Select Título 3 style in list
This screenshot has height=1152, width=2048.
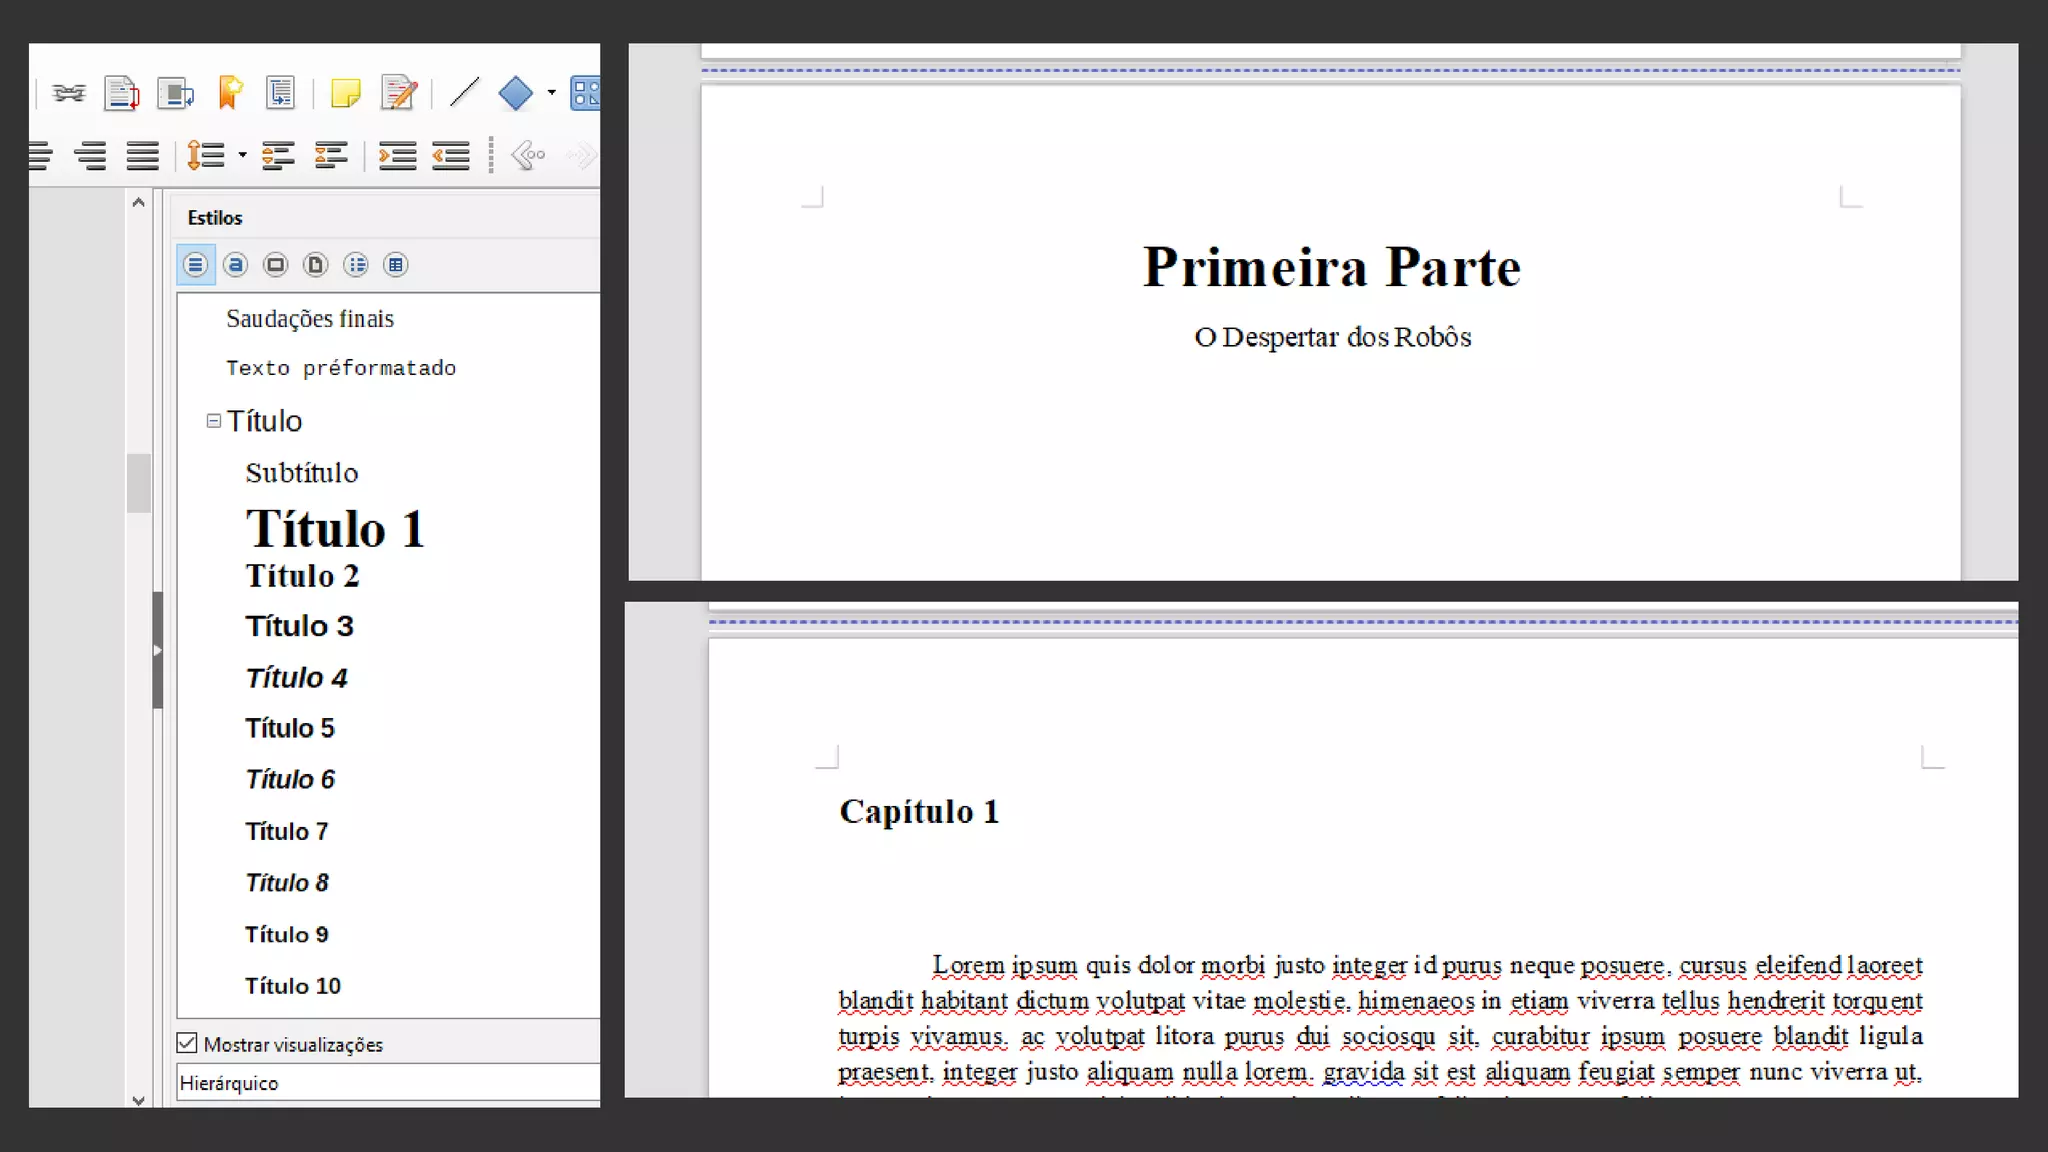point(299,626)
